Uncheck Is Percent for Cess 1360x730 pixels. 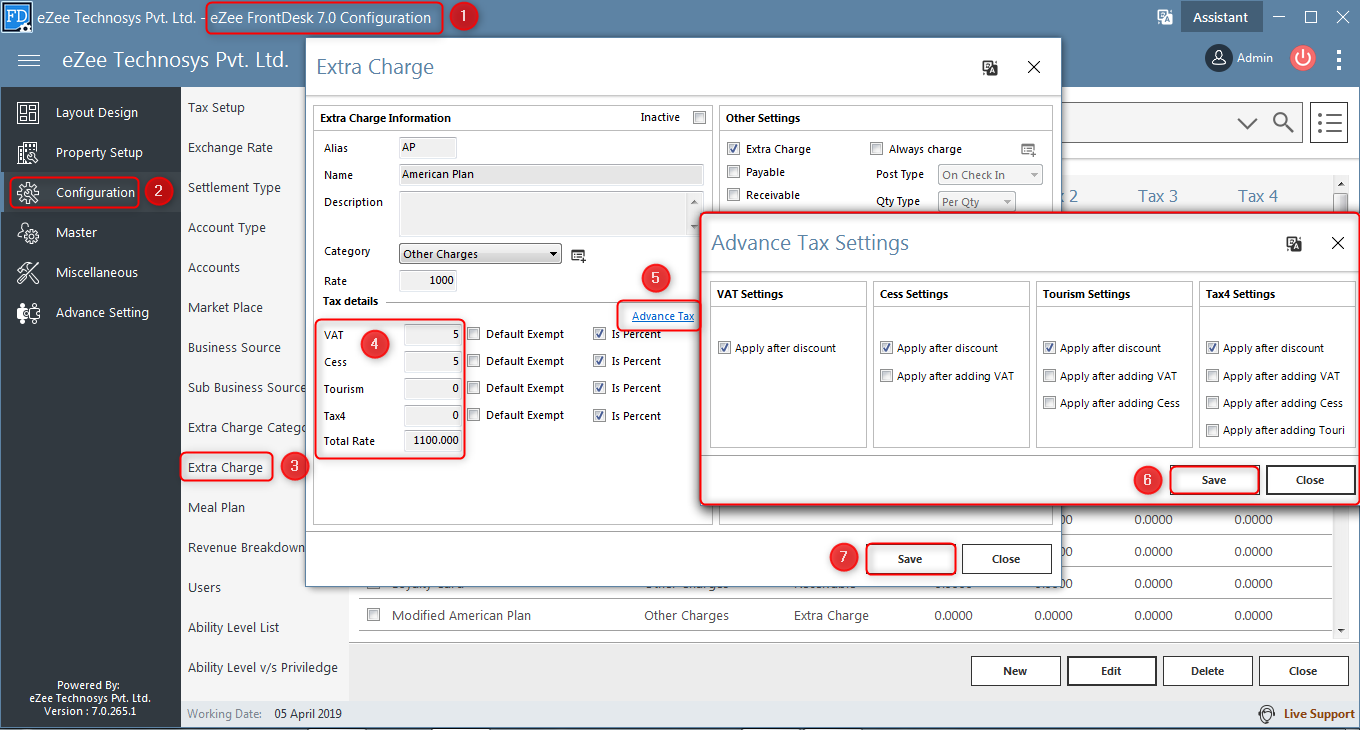coord(599,361)
